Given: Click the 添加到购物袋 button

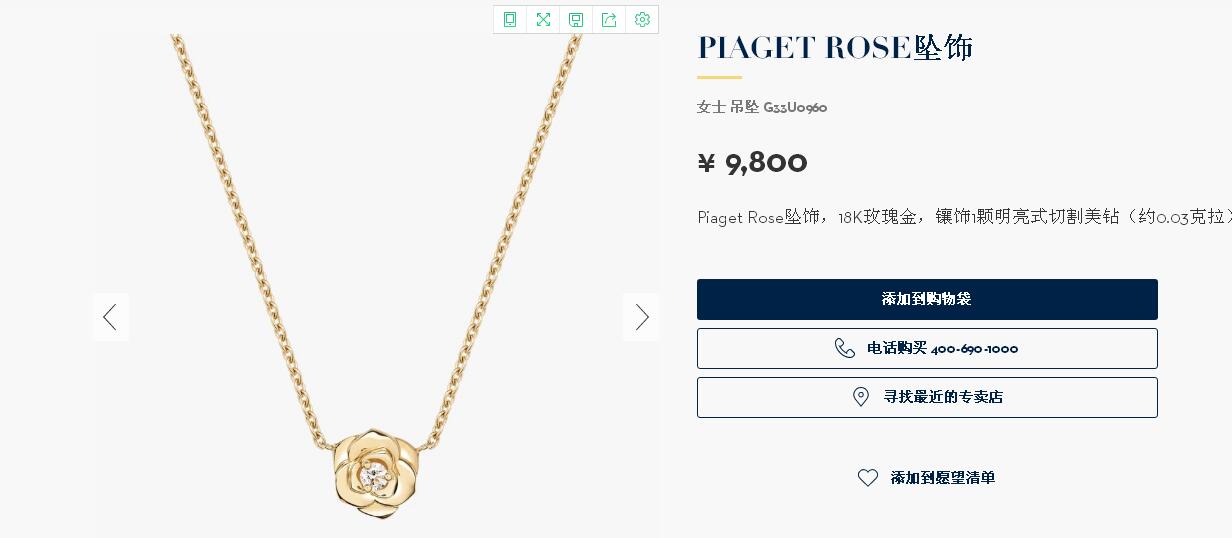Looking at the screenshot, I should pos(927,299).
